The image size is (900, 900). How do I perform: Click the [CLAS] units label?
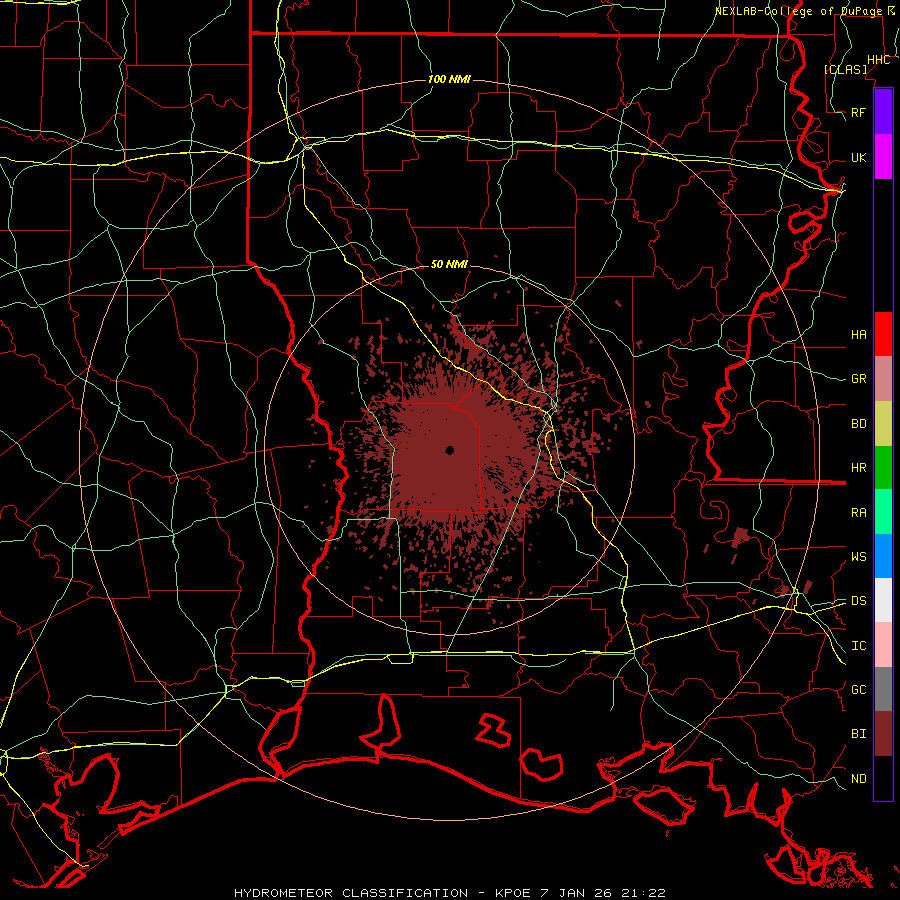845,69
